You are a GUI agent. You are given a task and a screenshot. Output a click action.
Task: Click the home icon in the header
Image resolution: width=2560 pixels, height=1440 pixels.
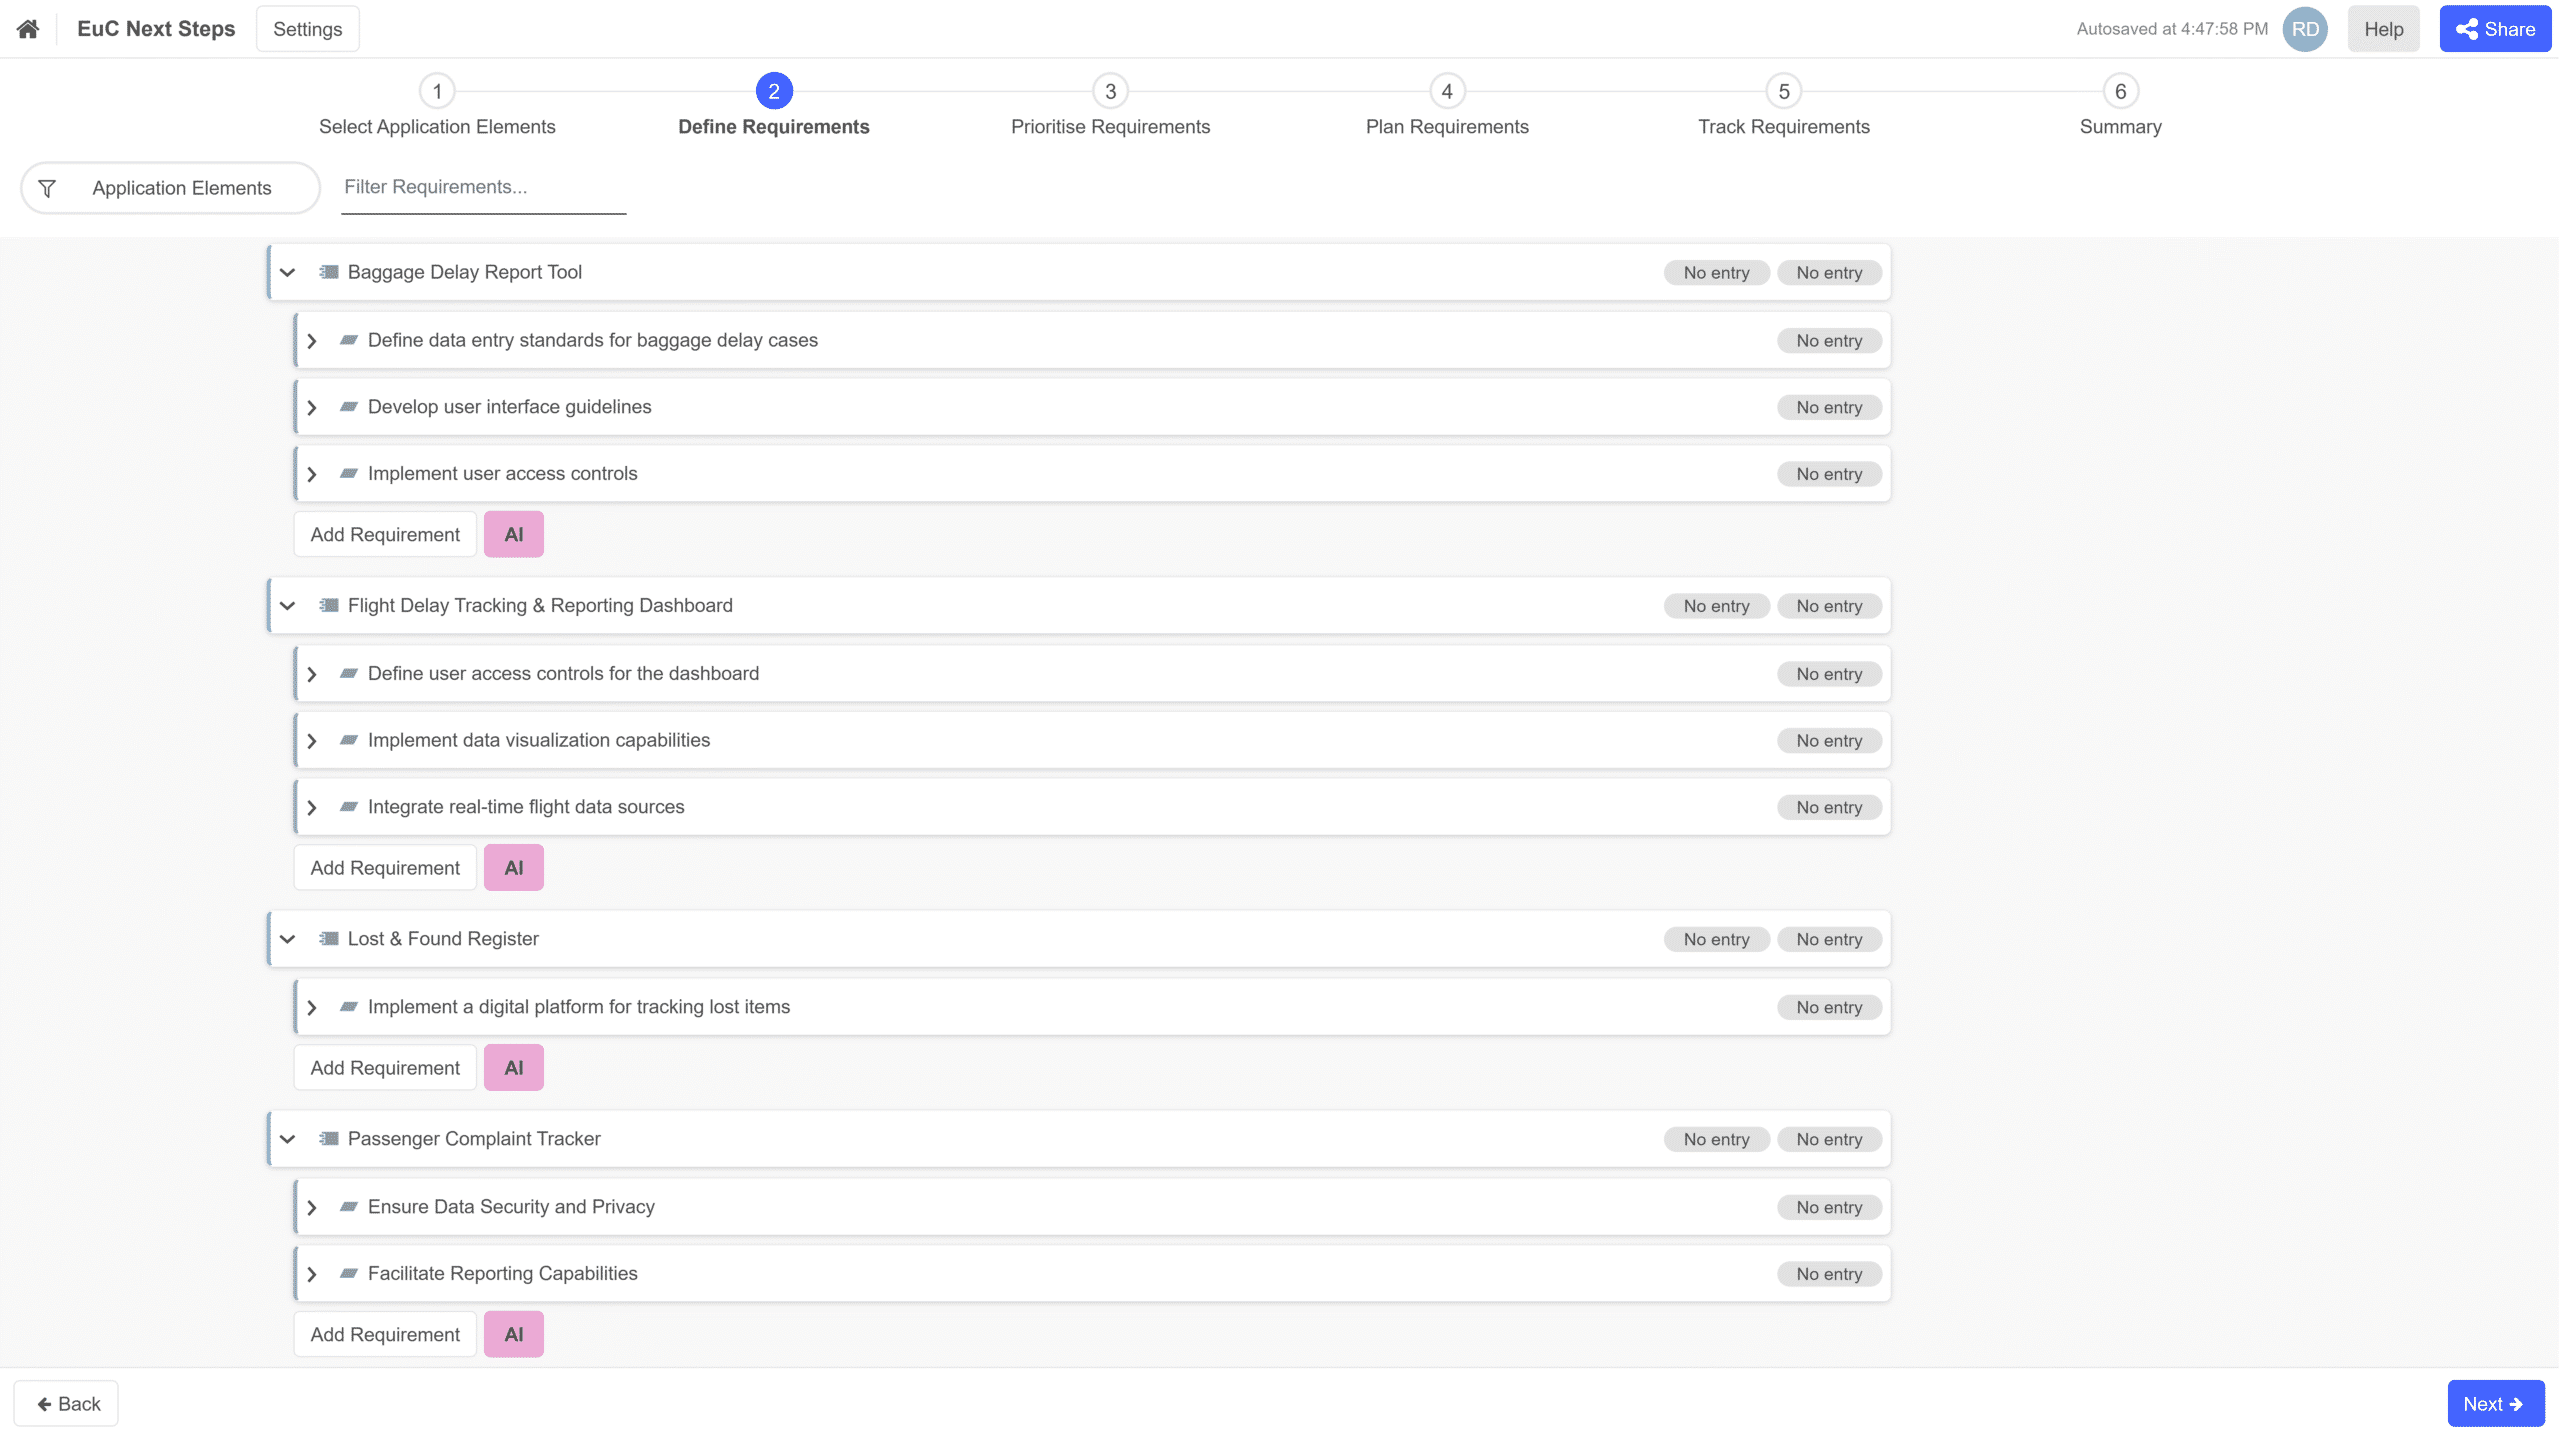(28, 29)
